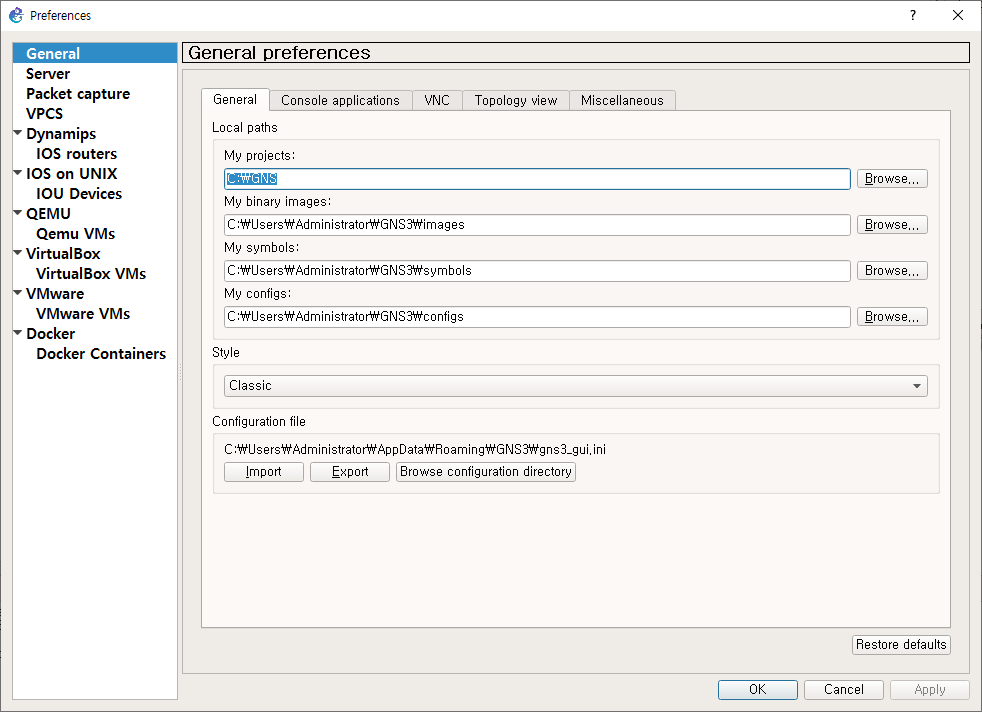This screenshot has height=712, width=982.
Task: Click the Import configuration button
Action: click(264, 472)
